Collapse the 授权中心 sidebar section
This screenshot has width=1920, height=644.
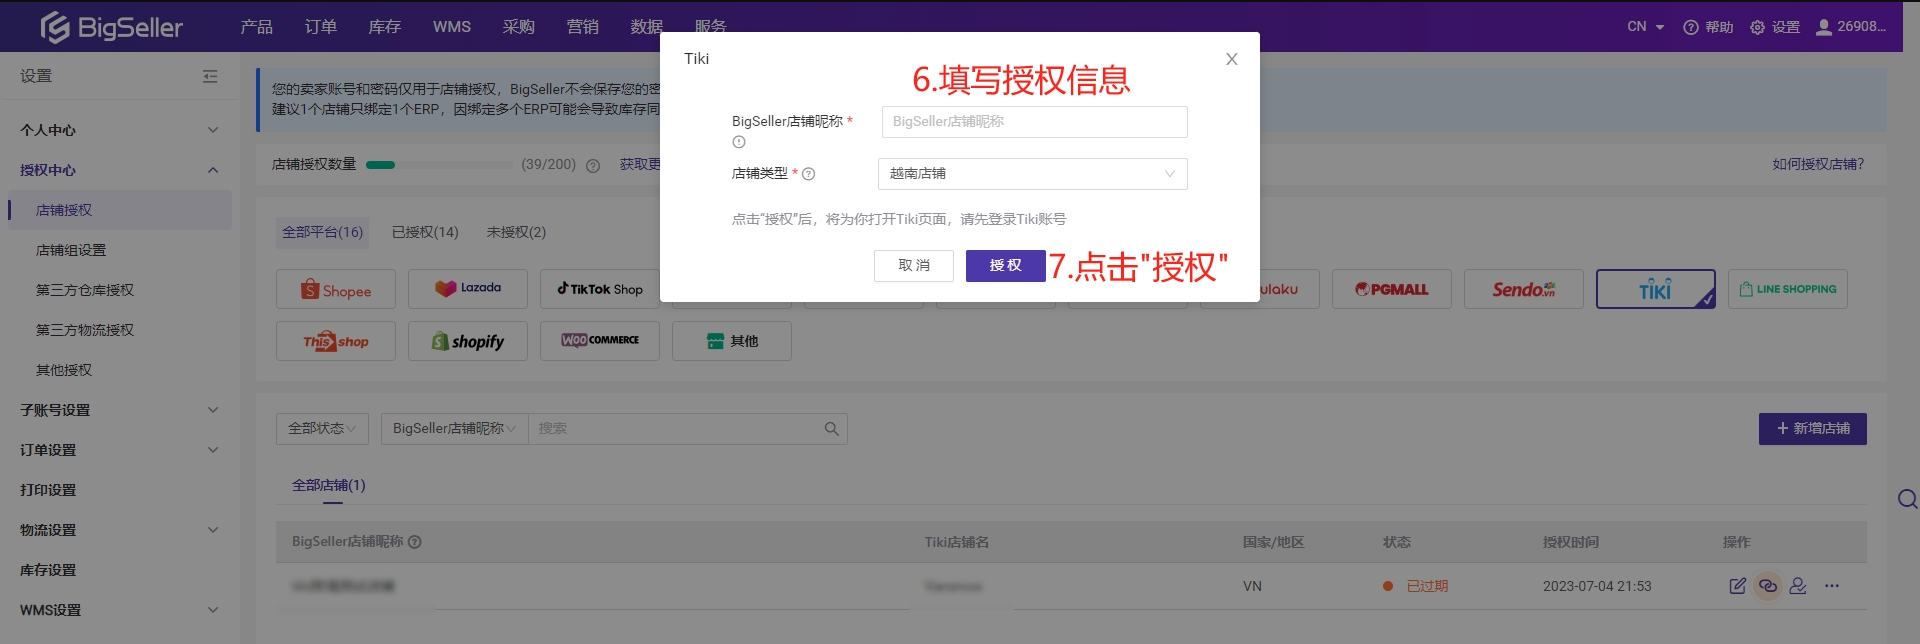click(120, 170)
